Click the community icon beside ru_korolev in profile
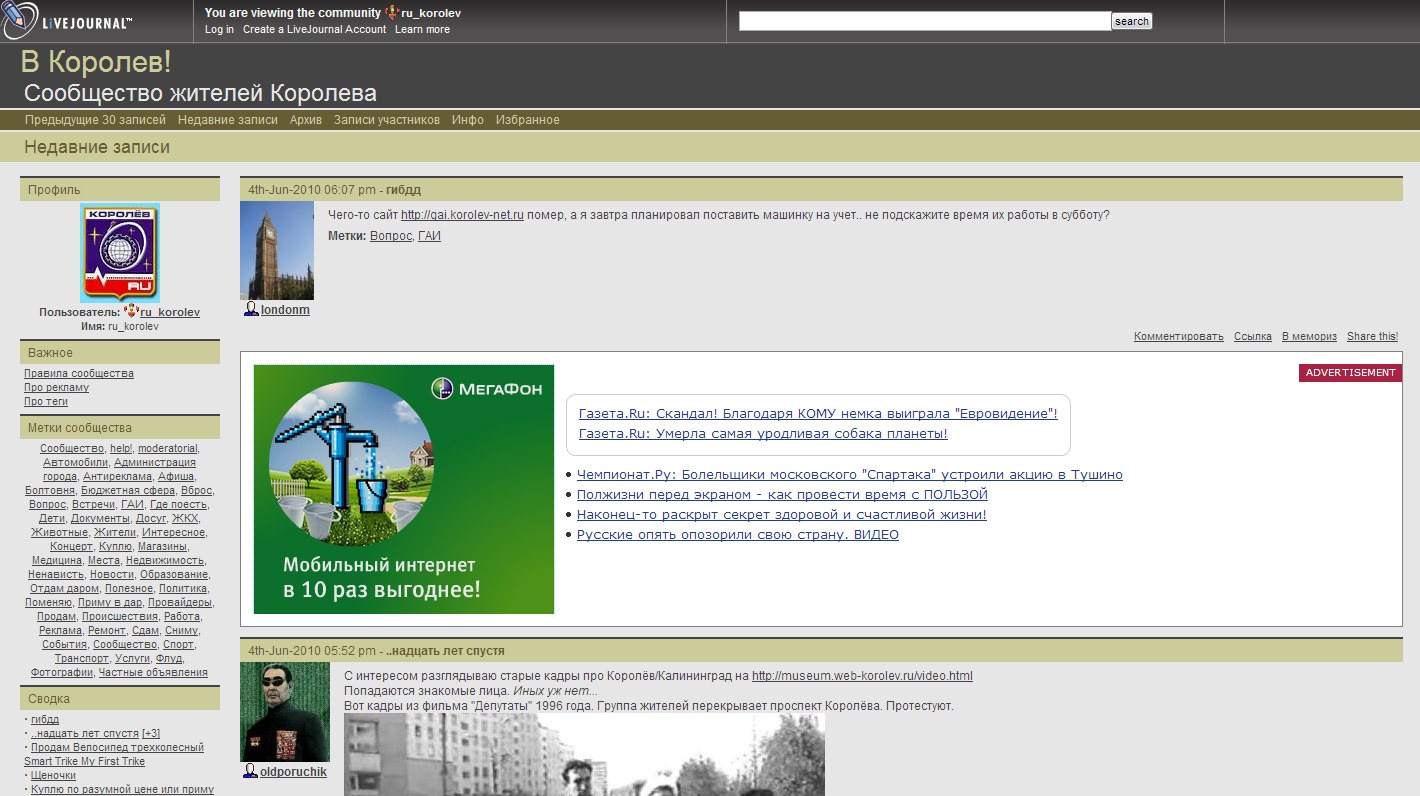This screenshot has width=1420, height=796. click(131, 312)
